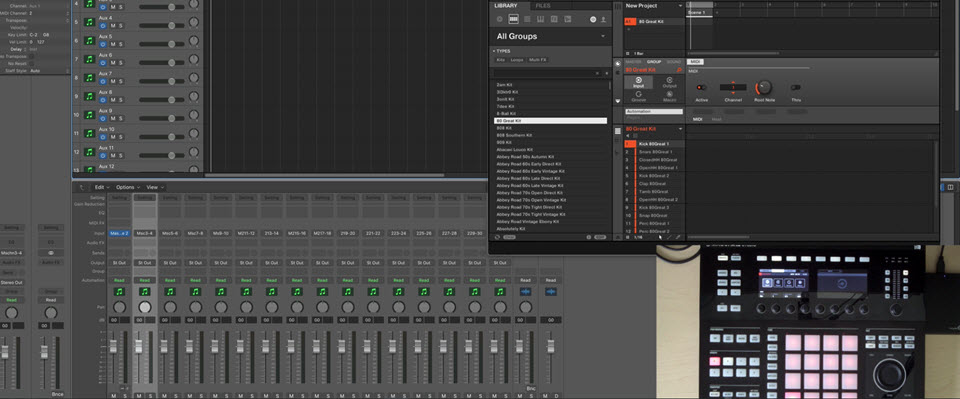Viewport: 960px width, 399px height.
Task: Click the Aux 9 track instrument icon
Action: tap(89, 114)
